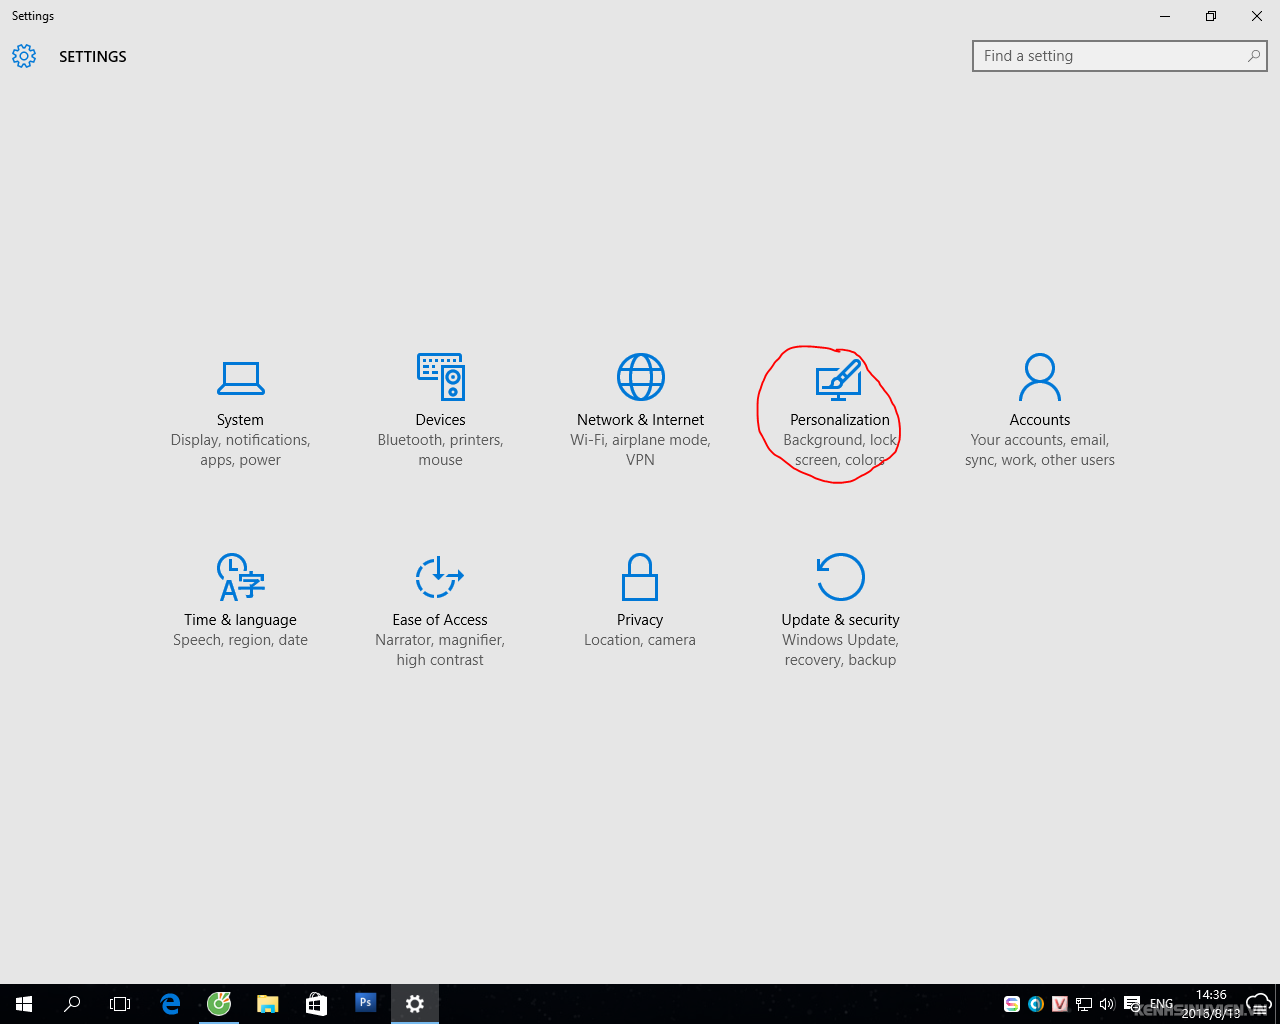Click the red V tray icon
Image resolution: width=1280 pixels, height=1024 pixels.
(x=1060, y=1004)
